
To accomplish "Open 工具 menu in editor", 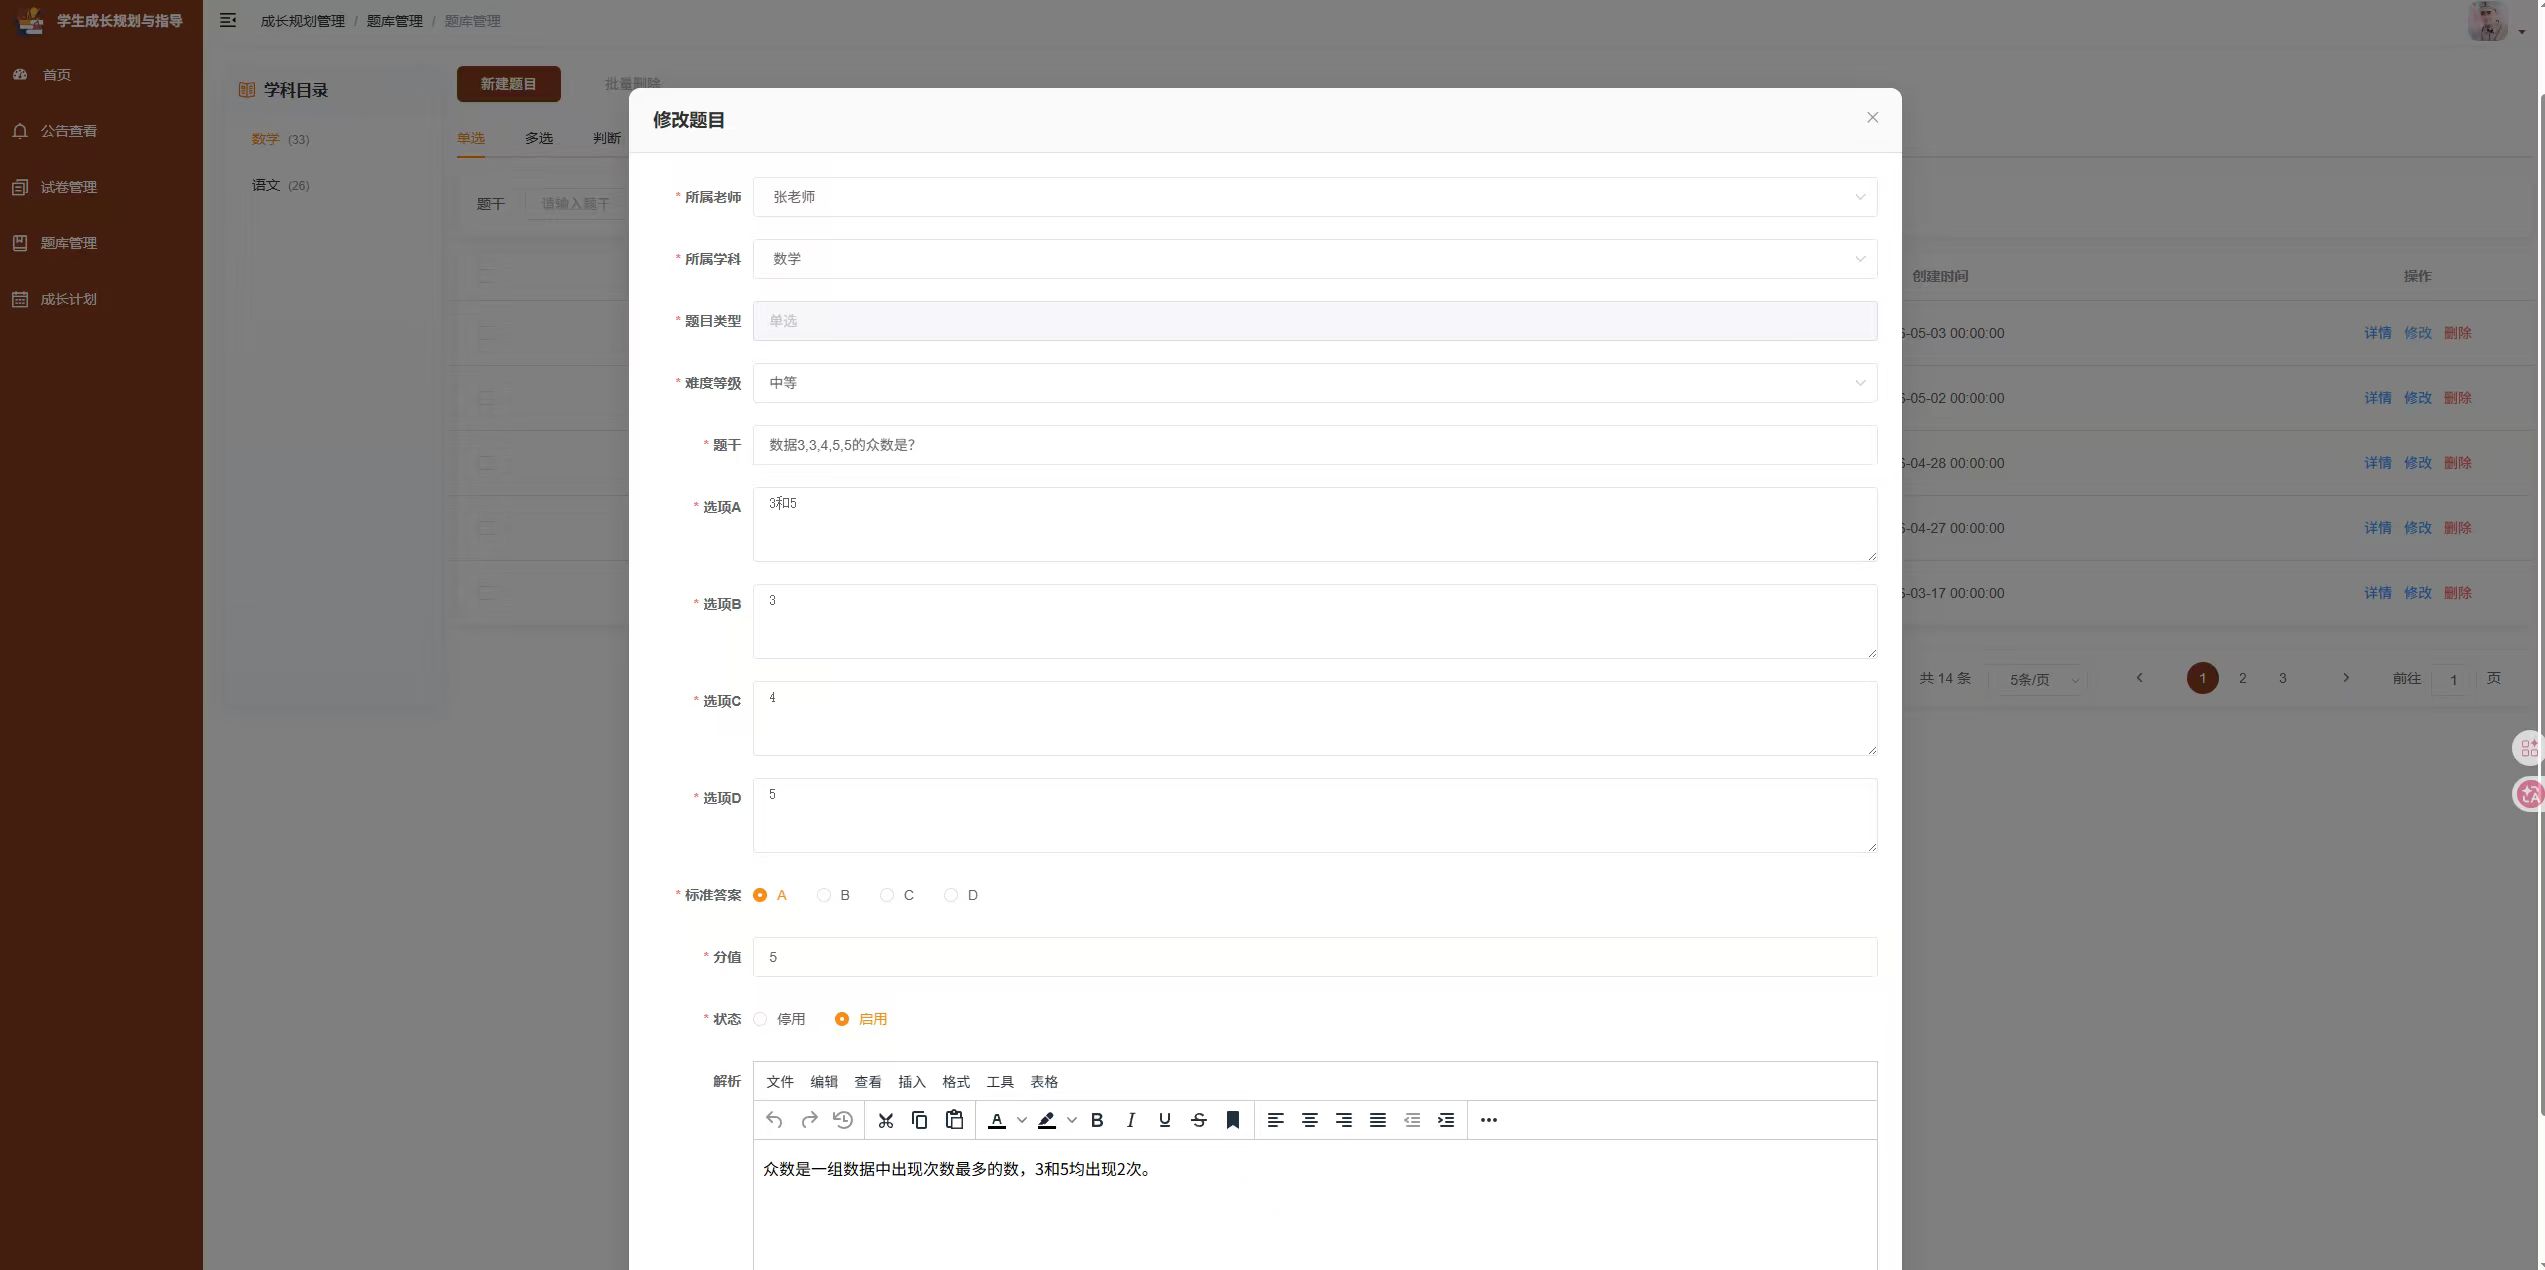I will [1000, 1082].
